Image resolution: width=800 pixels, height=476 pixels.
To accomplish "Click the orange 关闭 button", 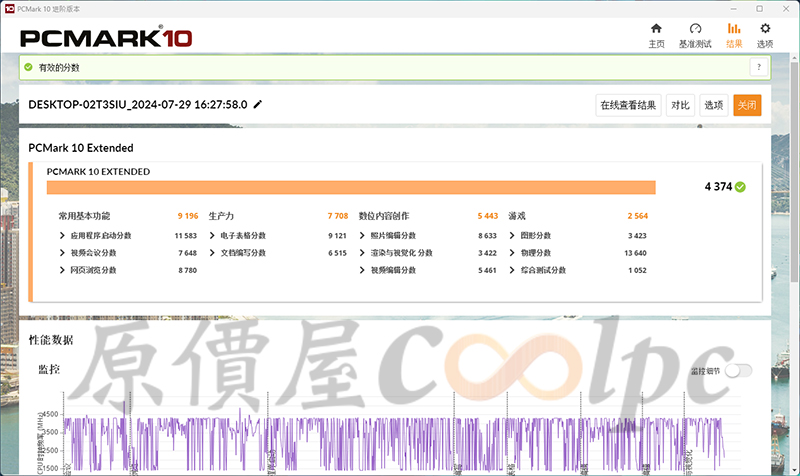I will click(747, 105).
